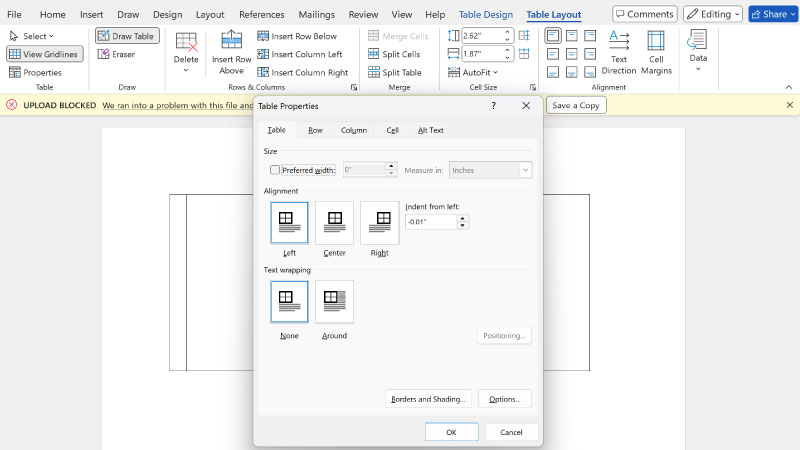
Task: Switch to the References tab
Action: (261, 14)
